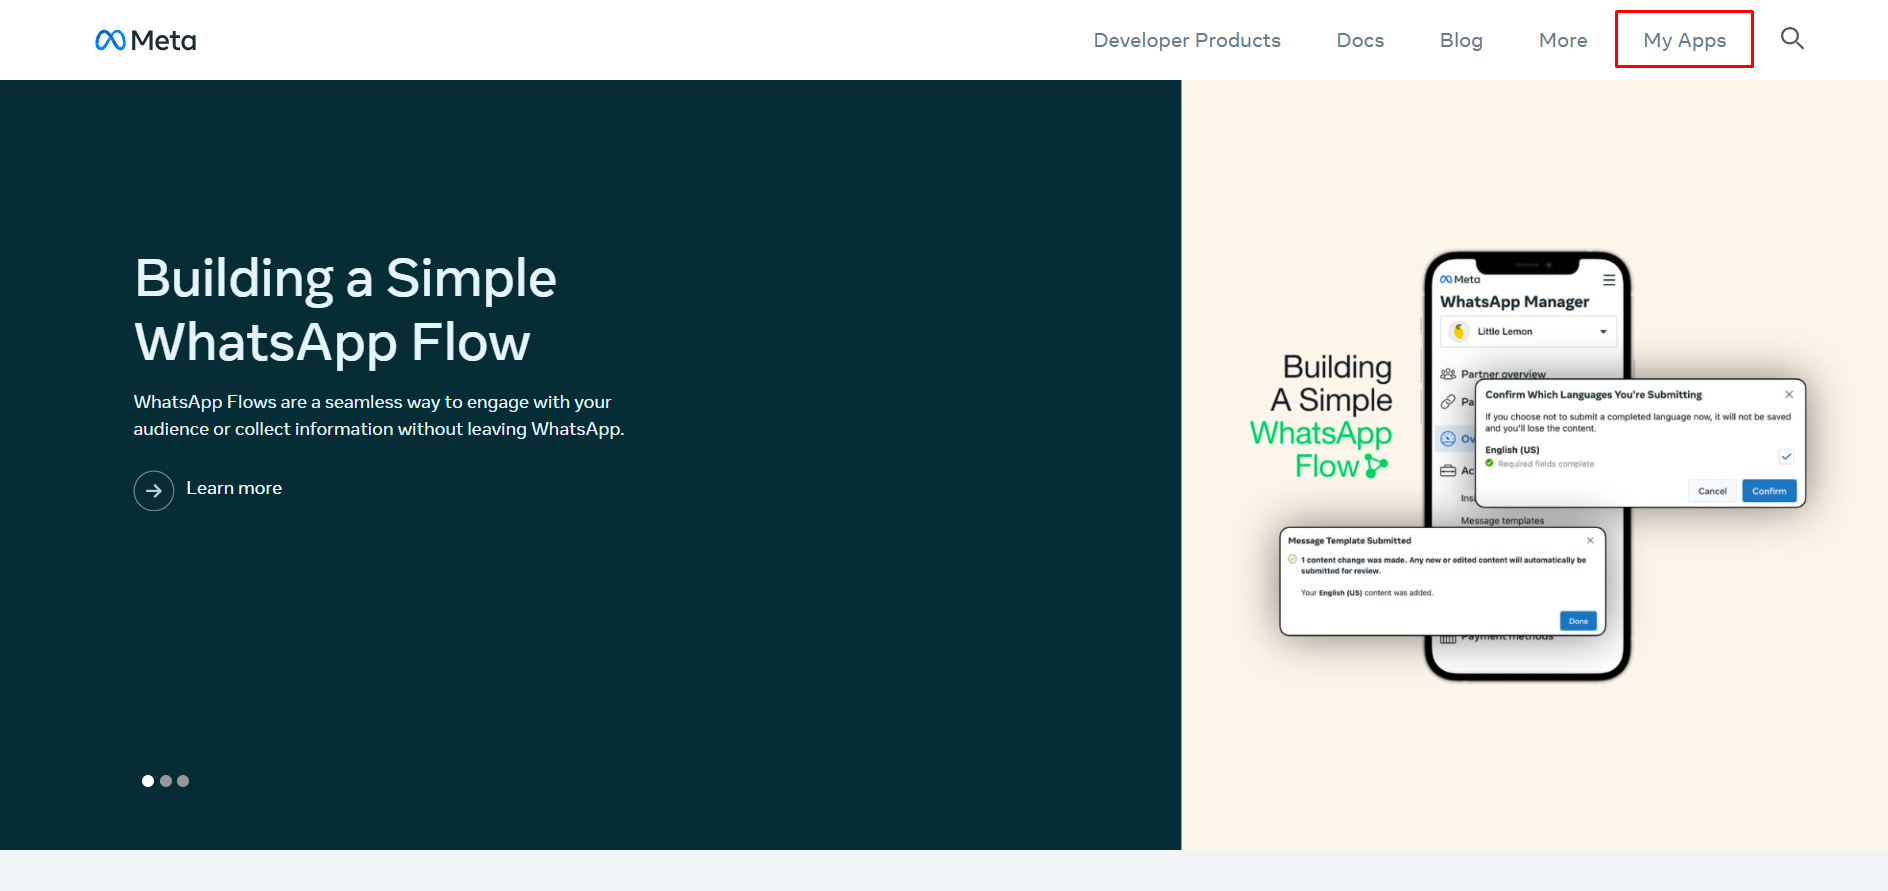
Task: Switch to the second carousel slide dot
Action: point(166,781)
